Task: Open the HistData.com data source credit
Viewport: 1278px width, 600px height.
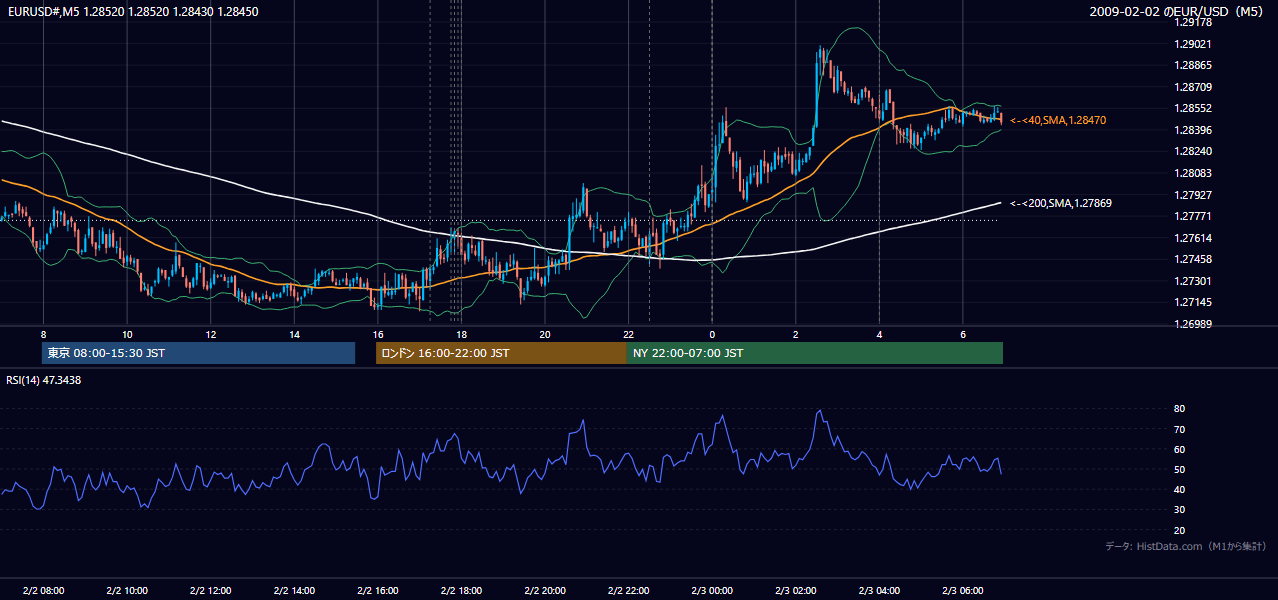Action: click(x=1185, y=546)
